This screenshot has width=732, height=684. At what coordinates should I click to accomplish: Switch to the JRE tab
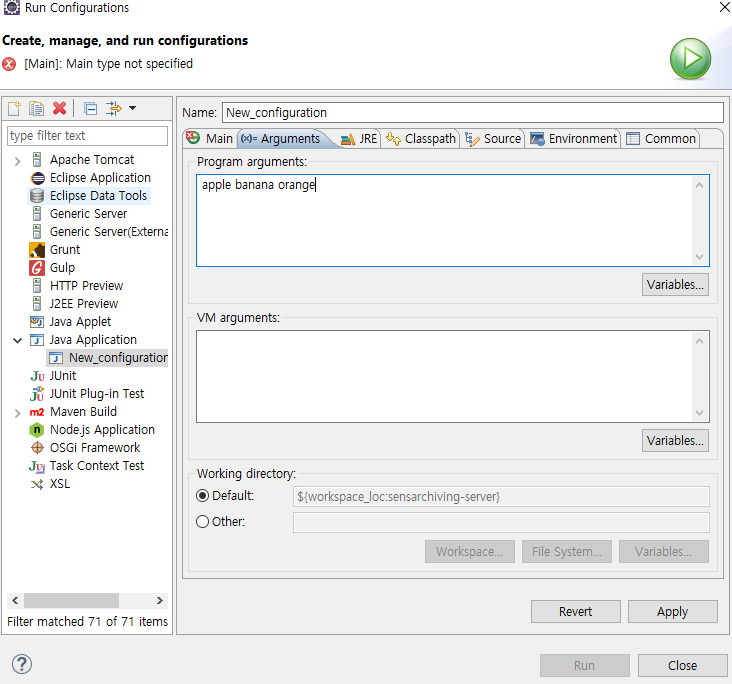[359, 139]
